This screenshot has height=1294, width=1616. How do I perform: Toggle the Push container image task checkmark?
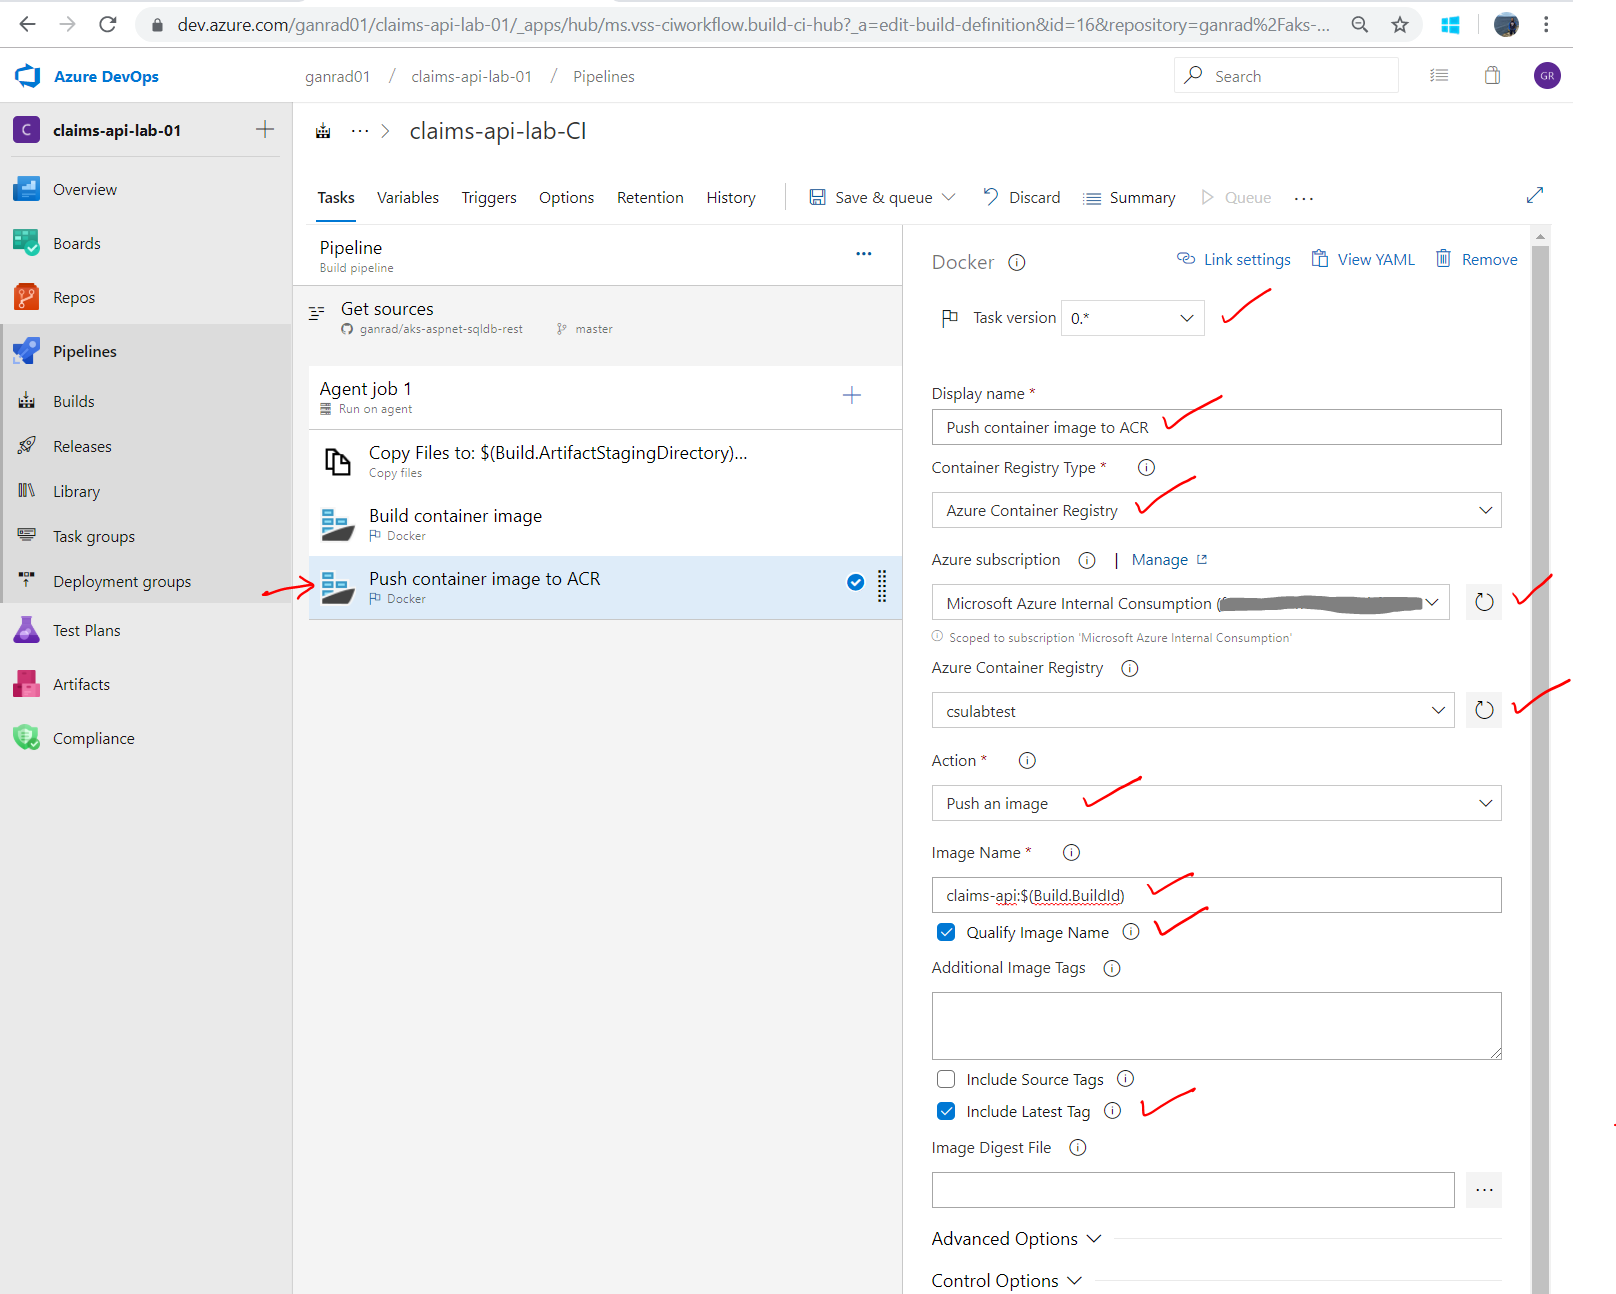point(855,582)
